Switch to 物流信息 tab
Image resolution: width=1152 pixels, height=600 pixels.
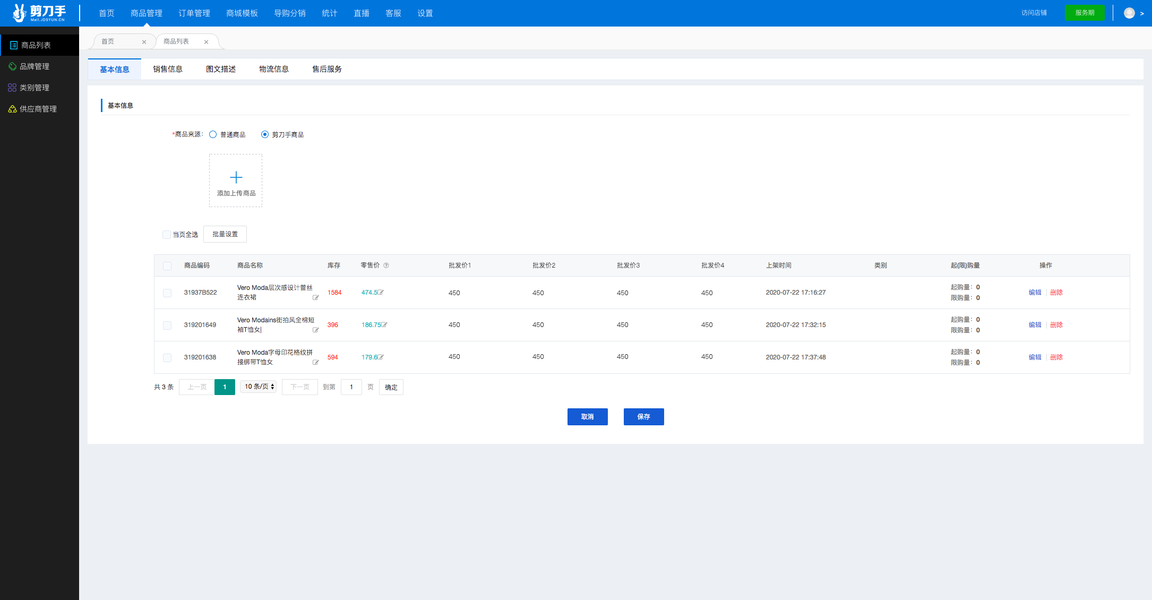point(273,69)
